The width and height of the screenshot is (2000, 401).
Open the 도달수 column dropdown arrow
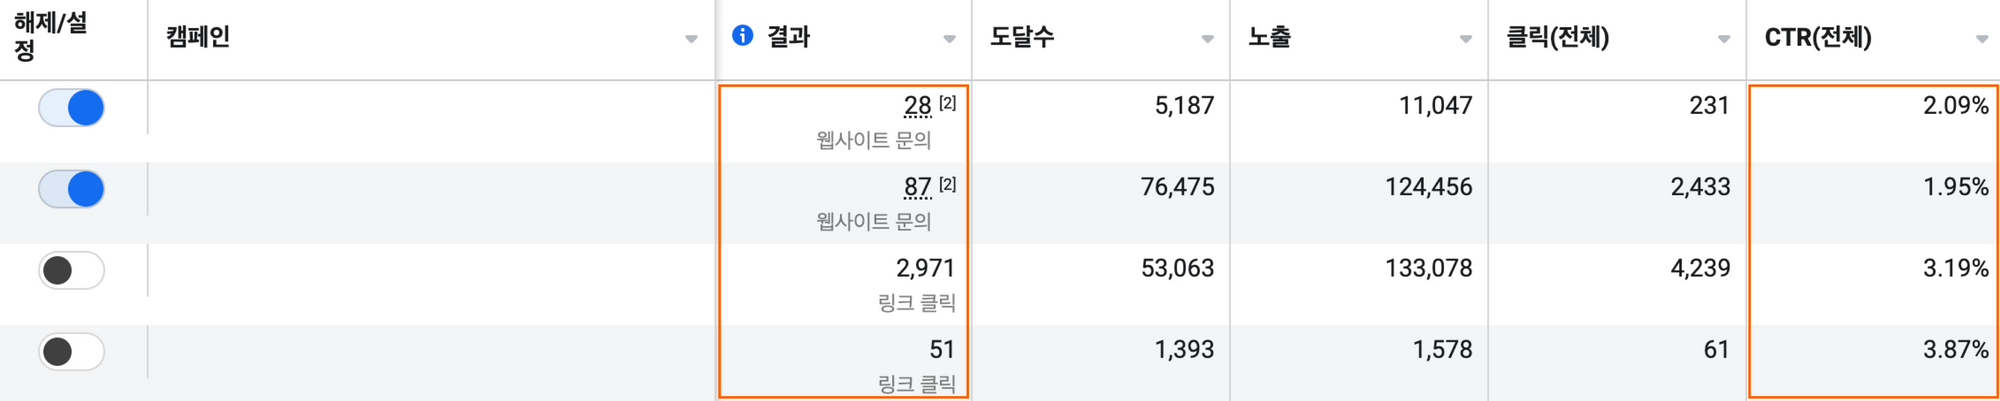1207,39
